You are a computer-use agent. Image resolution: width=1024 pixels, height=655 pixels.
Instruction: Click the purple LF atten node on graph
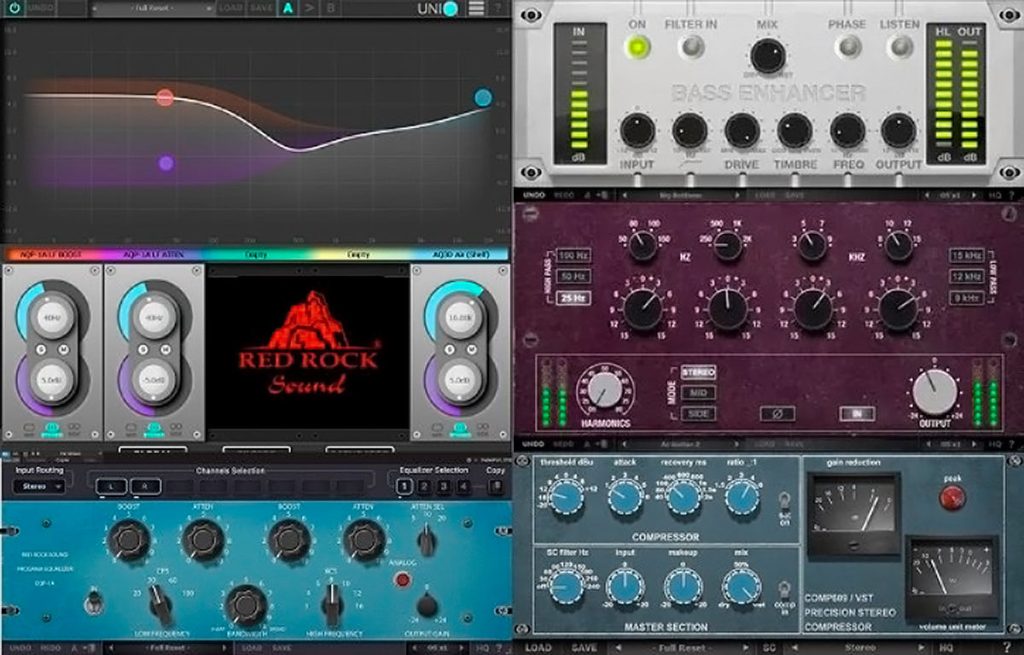[x=166, y=163]
